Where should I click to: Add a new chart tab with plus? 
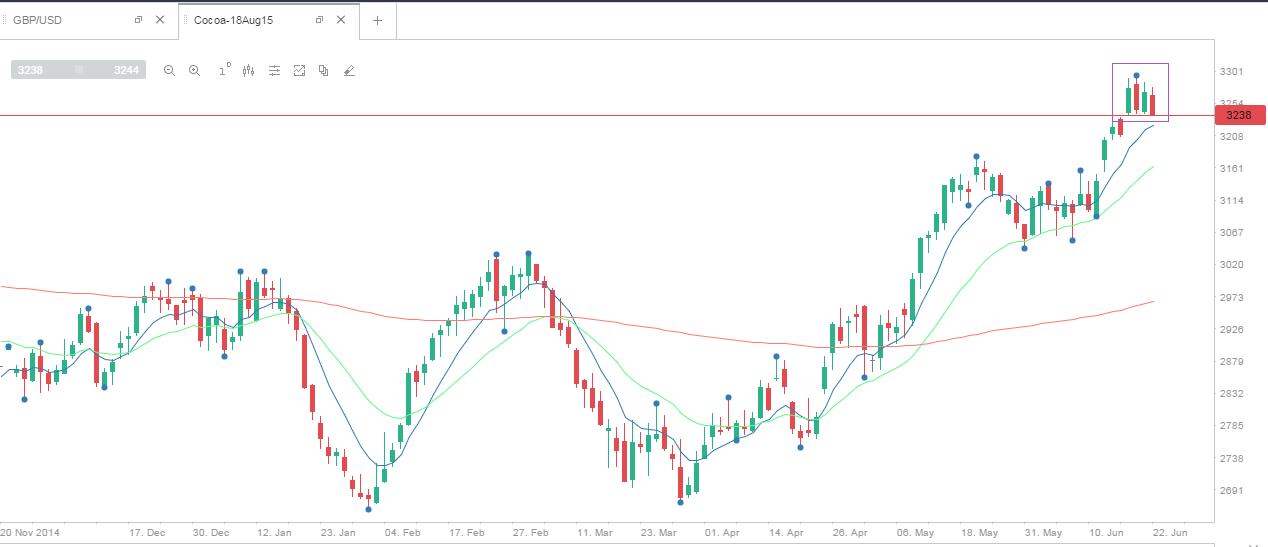(x=377, y=20)
